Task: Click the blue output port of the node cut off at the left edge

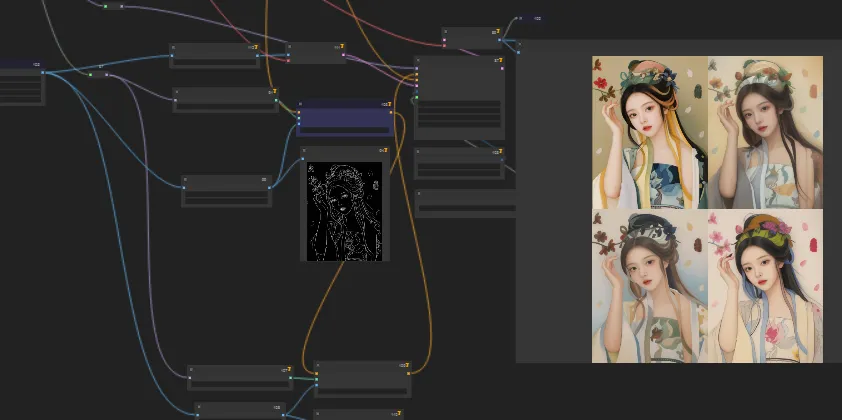Action: (x=42, y=73)
